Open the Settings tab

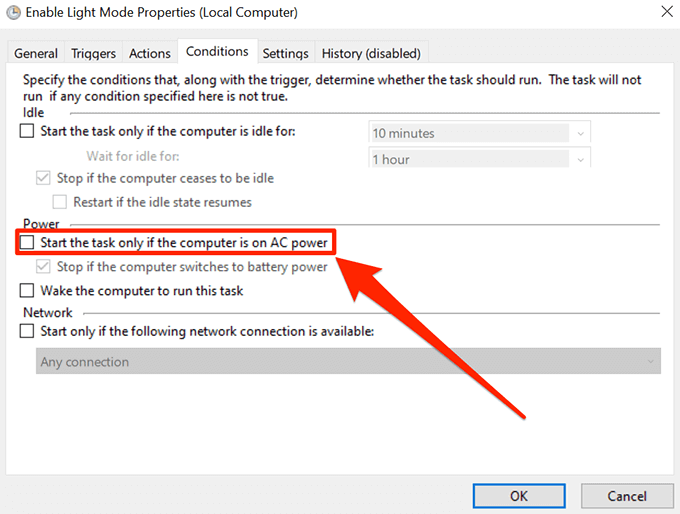point(285,53)
